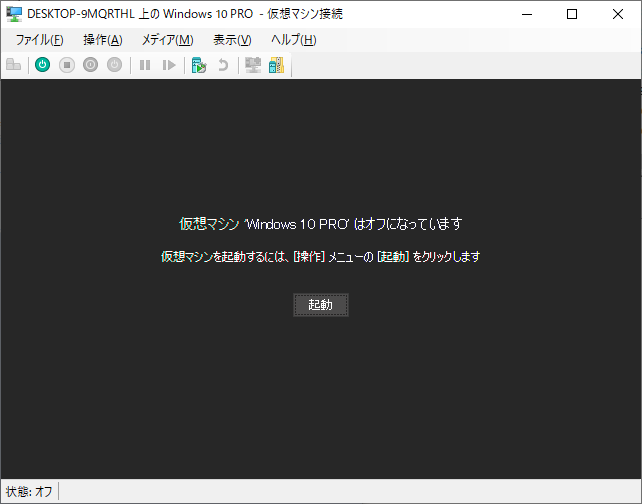Open the 表示(V) menu
Viewport: 642px width, 504px height.
point(232,40)
